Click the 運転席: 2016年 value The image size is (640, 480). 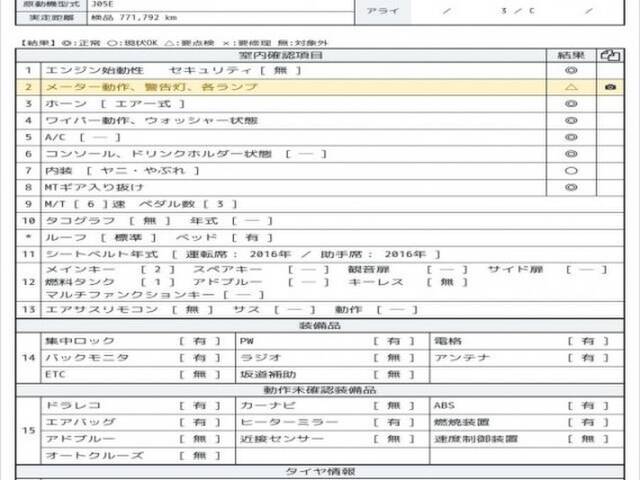pyautogui.click(x=238, y=254)
